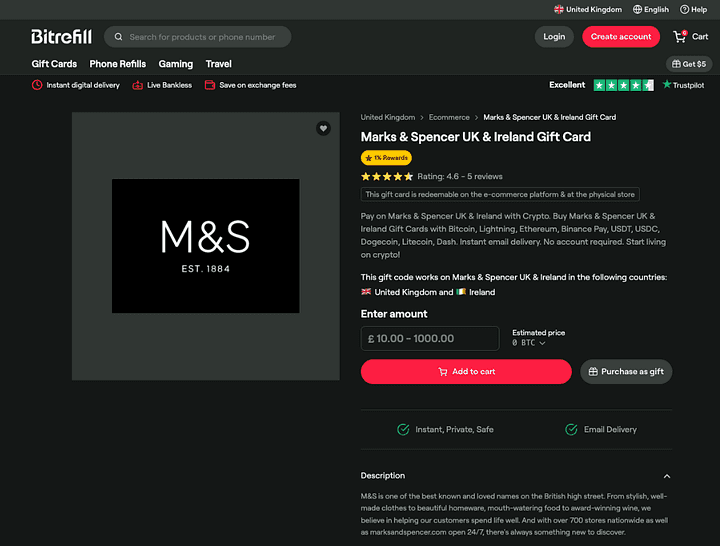Click the Rating: 4.6 - 5 reviews text
This screenshot has width=720, height=546.
460,176
